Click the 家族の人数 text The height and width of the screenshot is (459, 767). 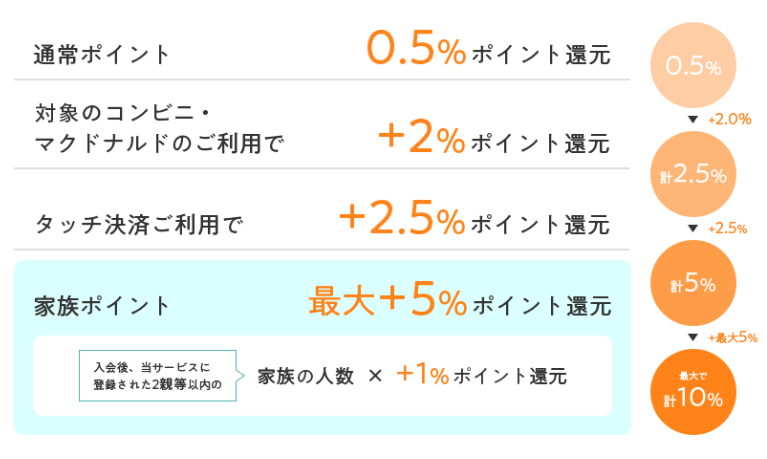[x=306, y=376]
